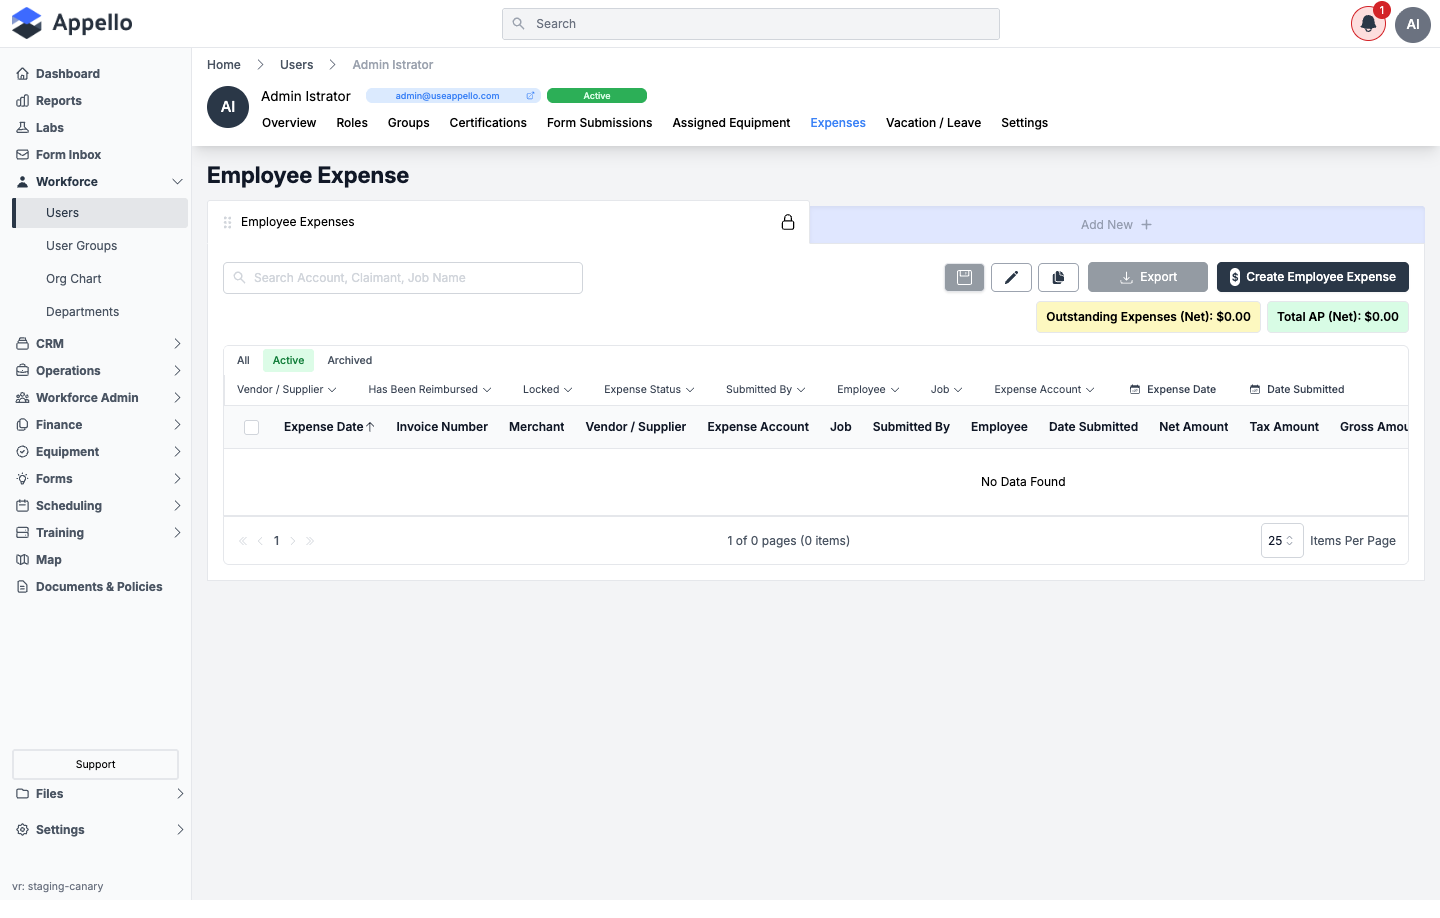Click the duplicate view icon button
The image size is (1440, 918).
point(1058,277)
